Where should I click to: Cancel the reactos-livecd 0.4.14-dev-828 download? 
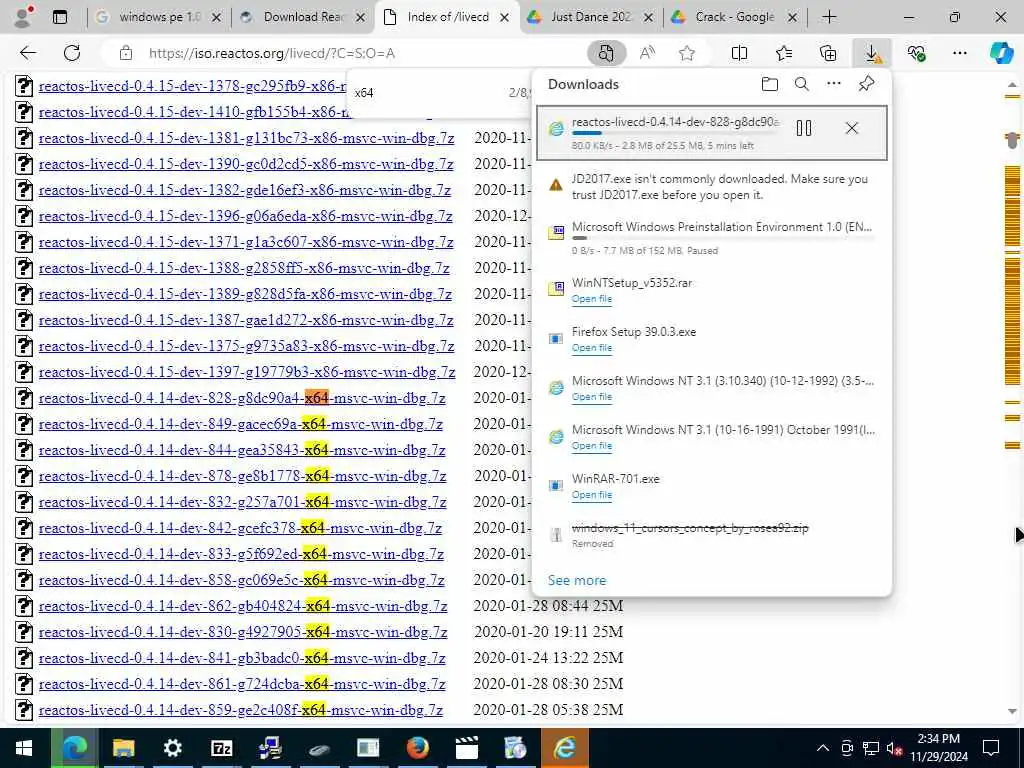point(852,128)
